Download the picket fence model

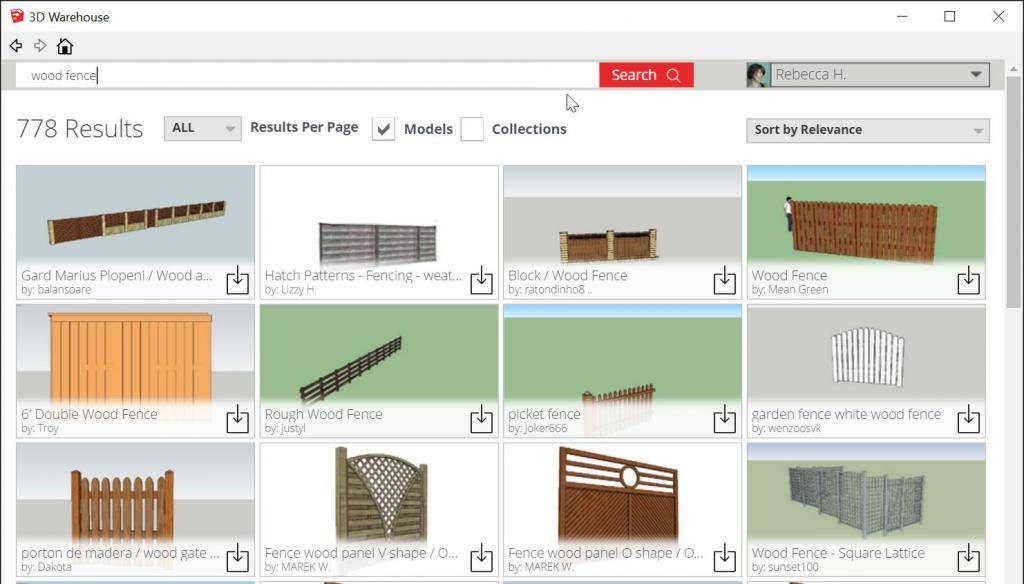click(724, 420)
